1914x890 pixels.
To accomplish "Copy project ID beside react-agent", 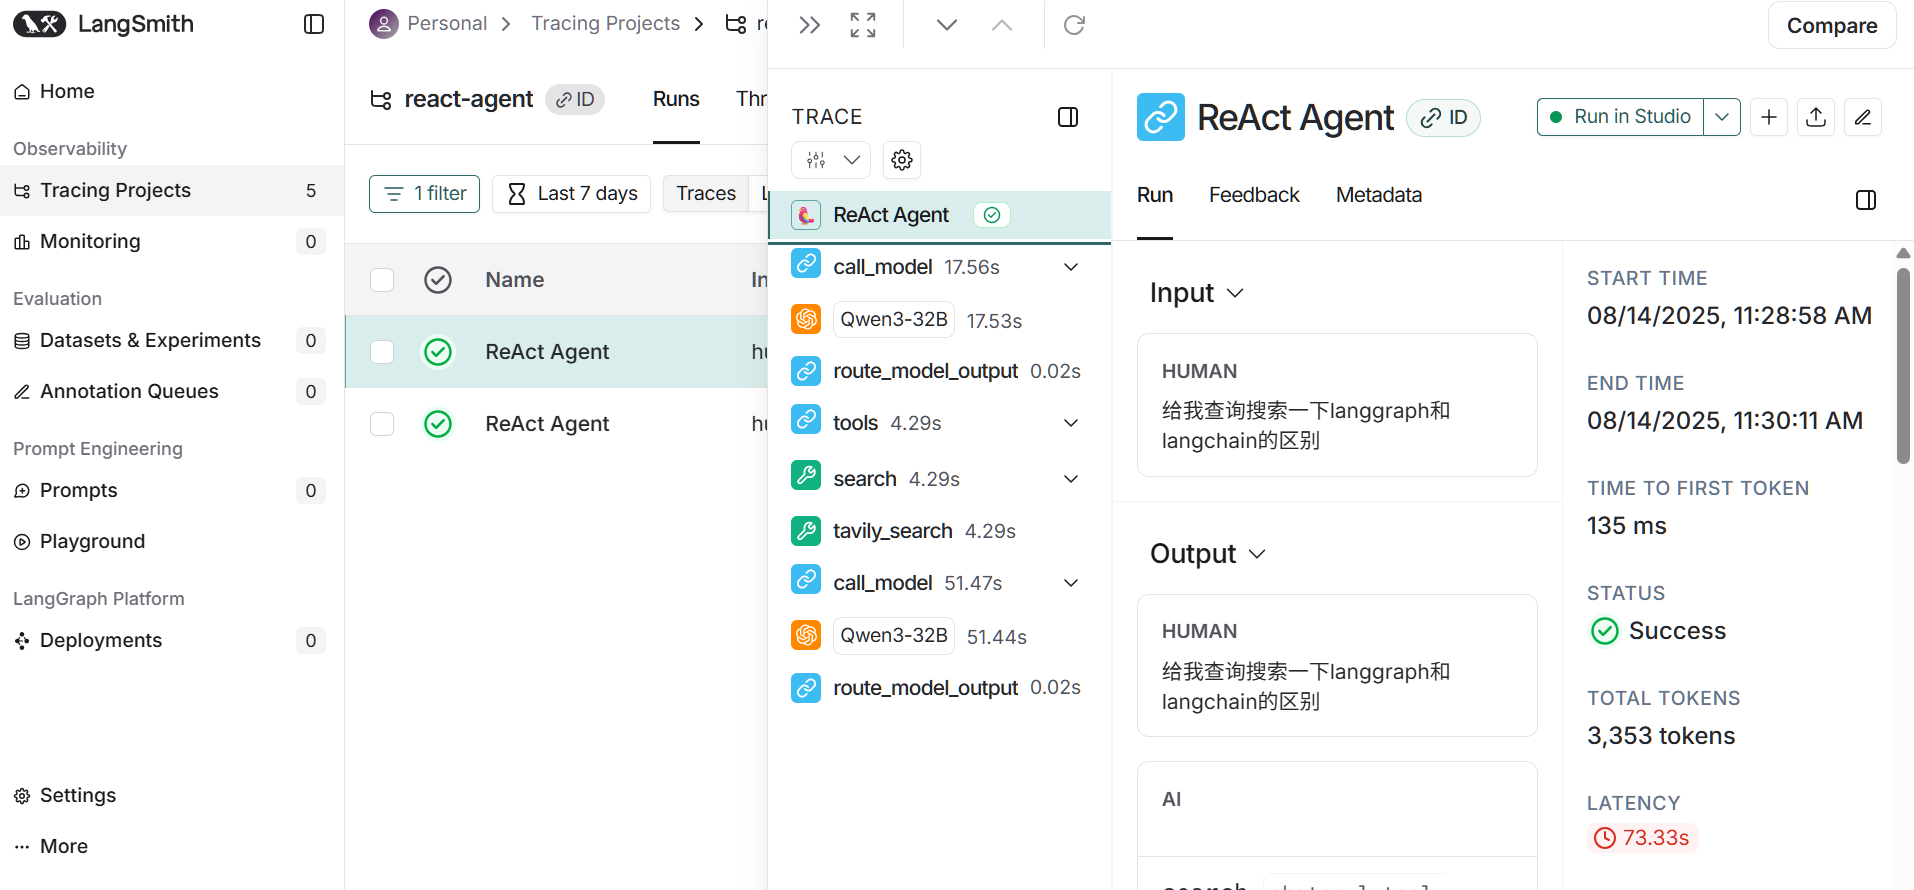I will pos(575,99).
